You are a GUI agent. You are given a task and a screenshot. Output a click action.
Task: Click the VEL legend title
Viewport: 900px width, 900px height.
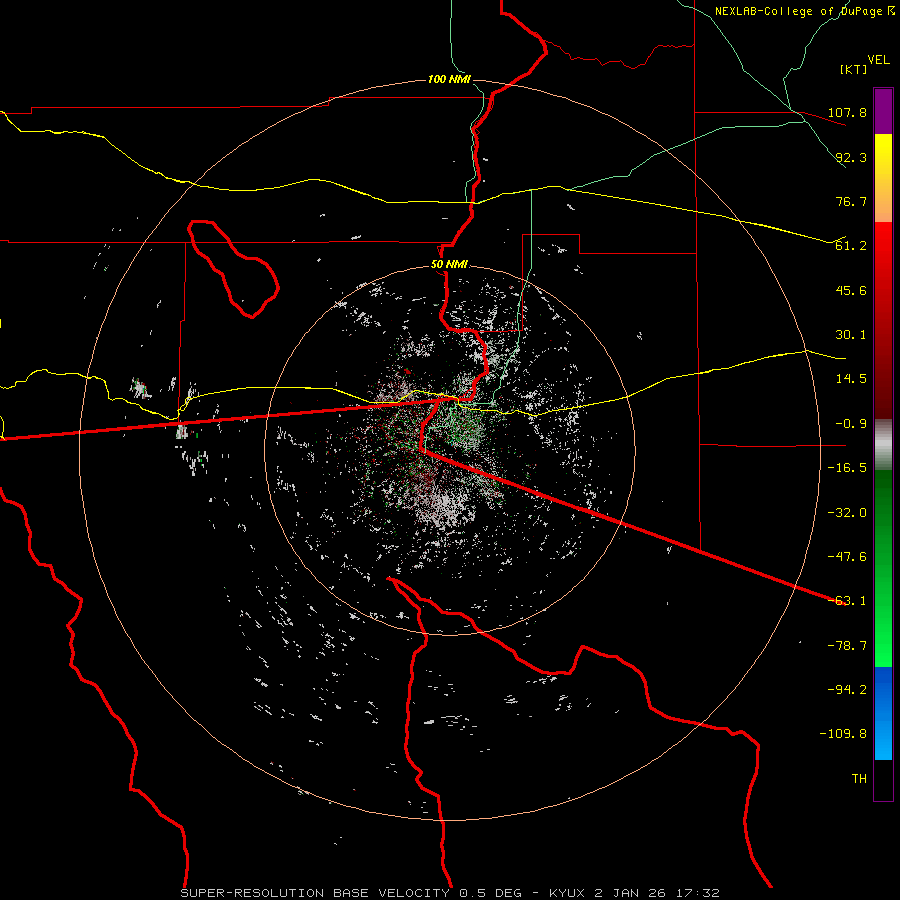point(878,59)
